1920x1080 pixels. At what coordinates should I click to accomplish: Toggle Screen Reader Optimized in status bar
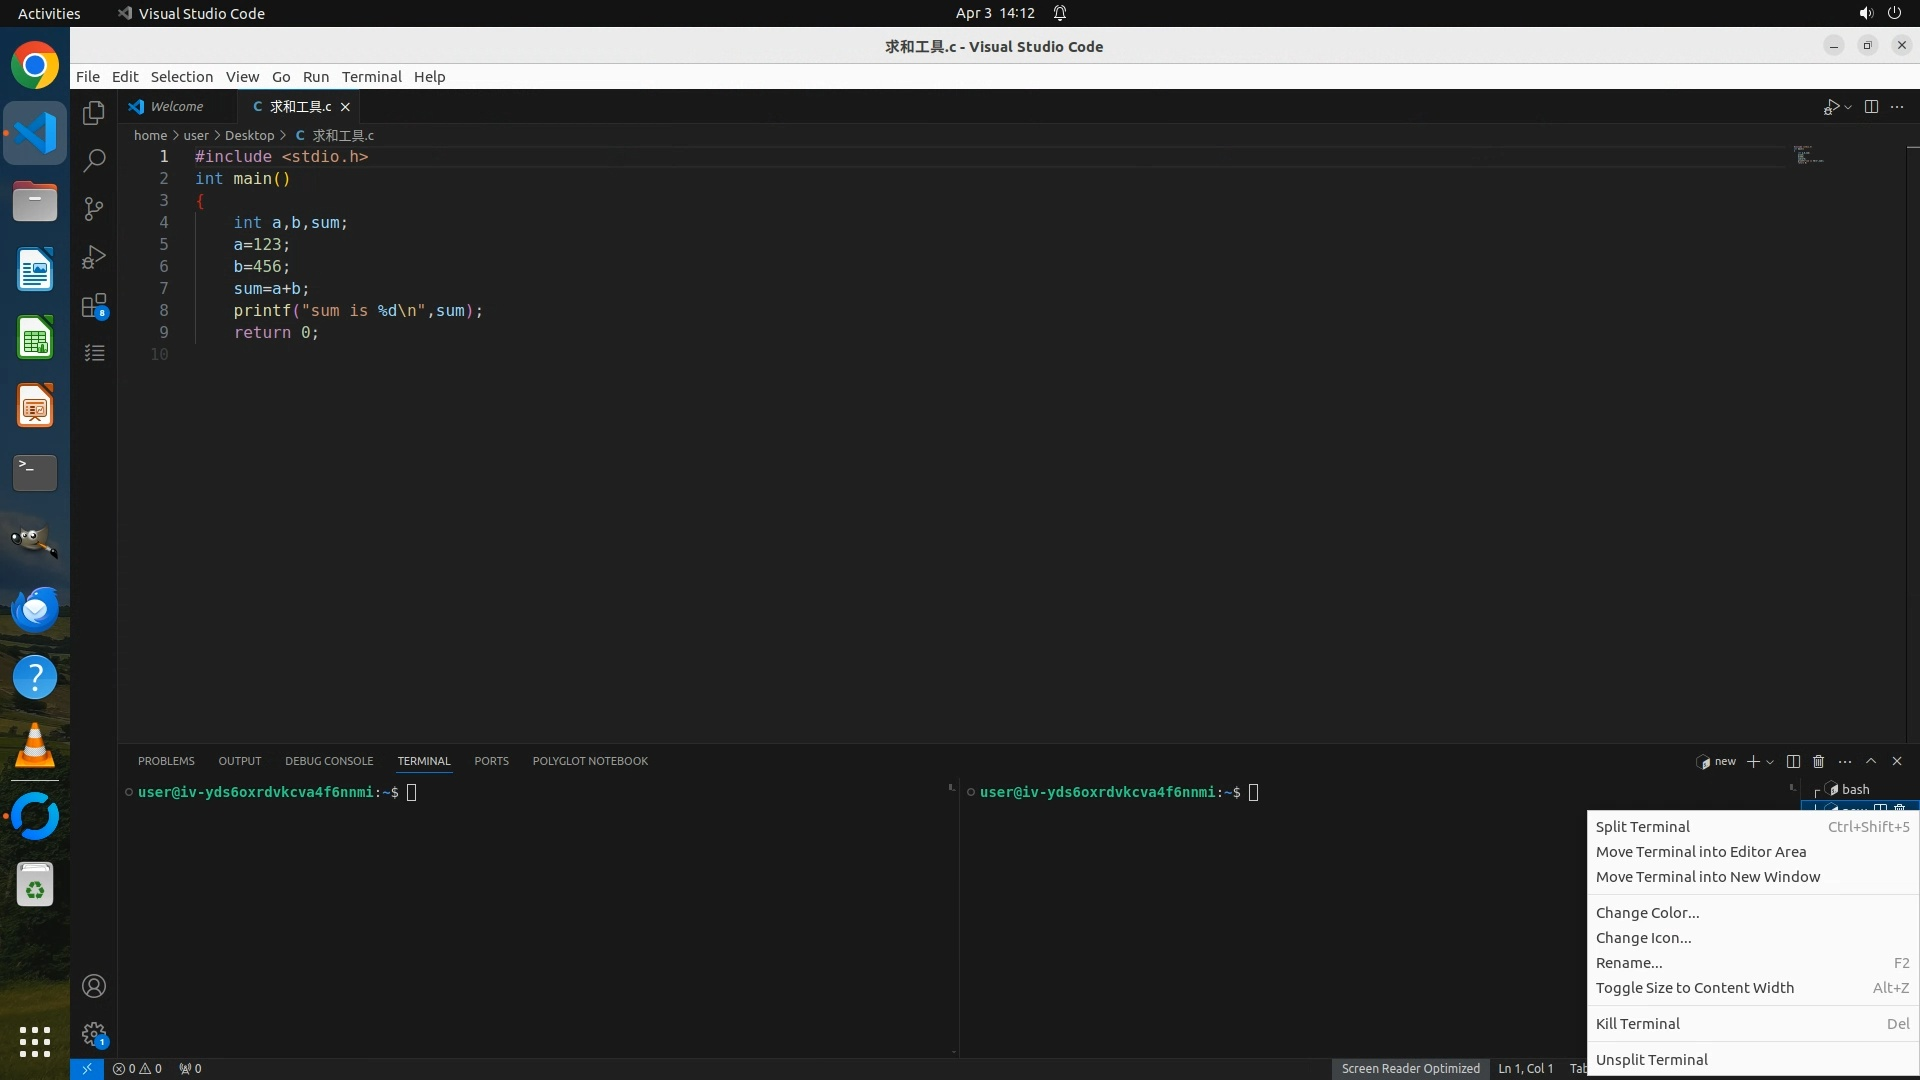click(x=1410, y=1068)
